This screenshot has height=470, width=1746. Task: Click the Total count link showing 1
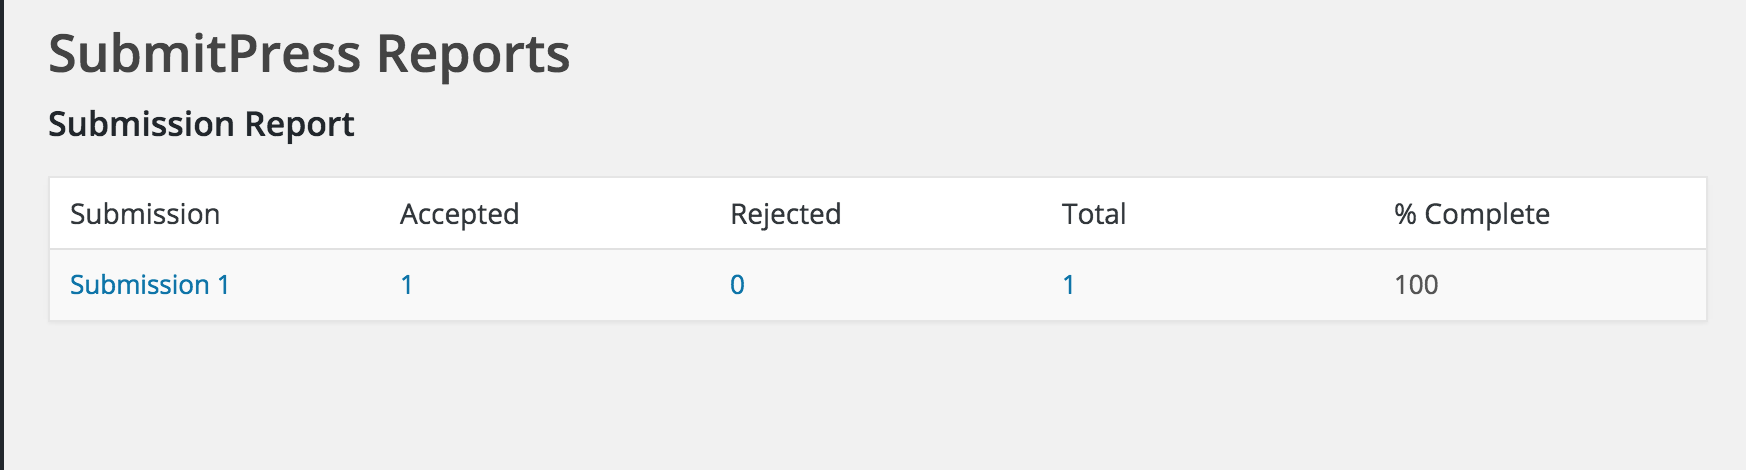click(1069, 285)
